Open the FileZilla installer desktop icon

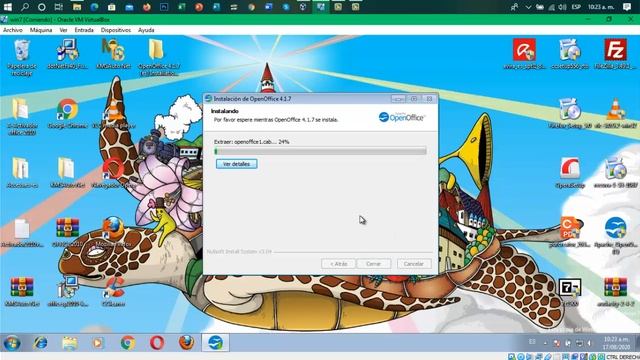616,54
